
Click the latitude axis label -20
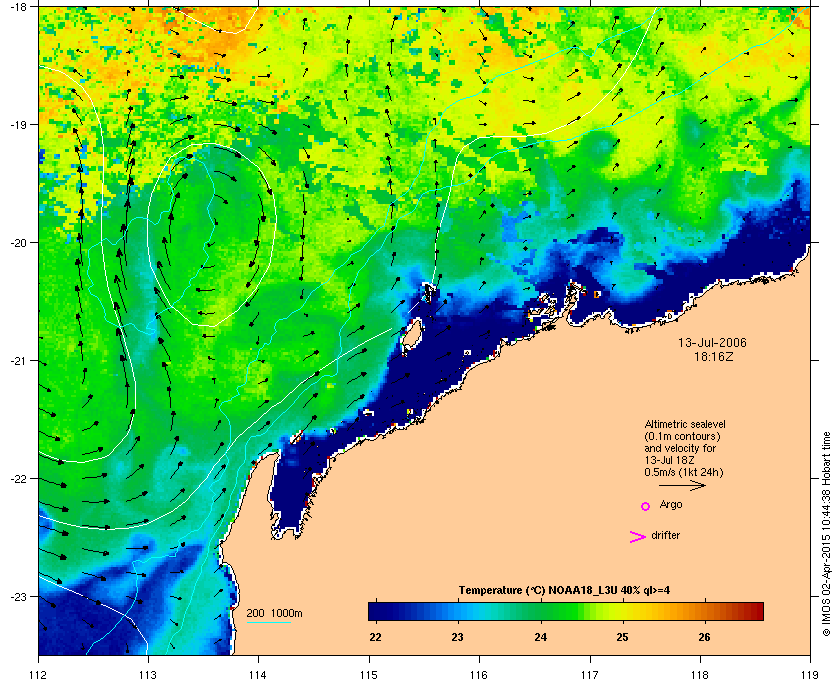(18, 243)
